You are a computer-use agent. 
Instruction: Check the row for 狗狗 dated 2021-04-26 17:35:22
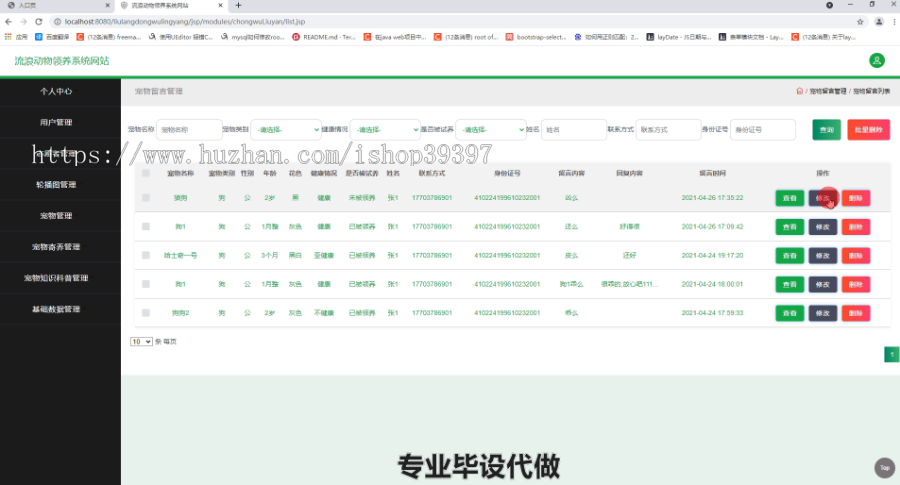tap(146, 198)
